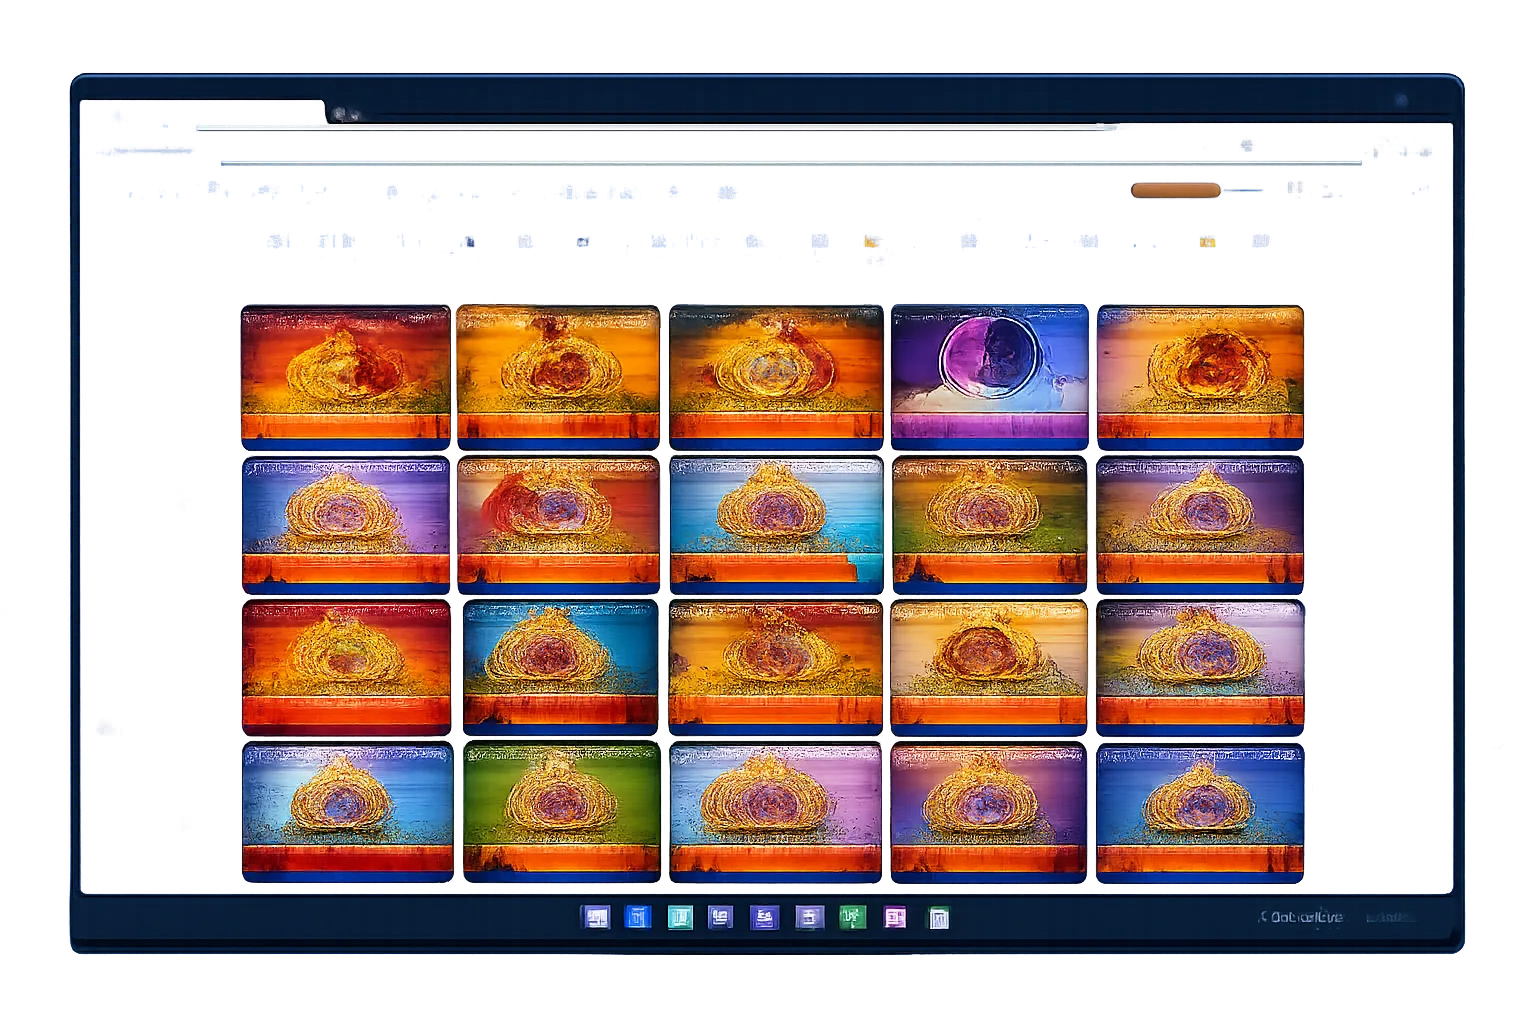Click the system tray text in taskbar
The height and width of the screenshot is (1024, 1536).
[x=1301, y=917]
